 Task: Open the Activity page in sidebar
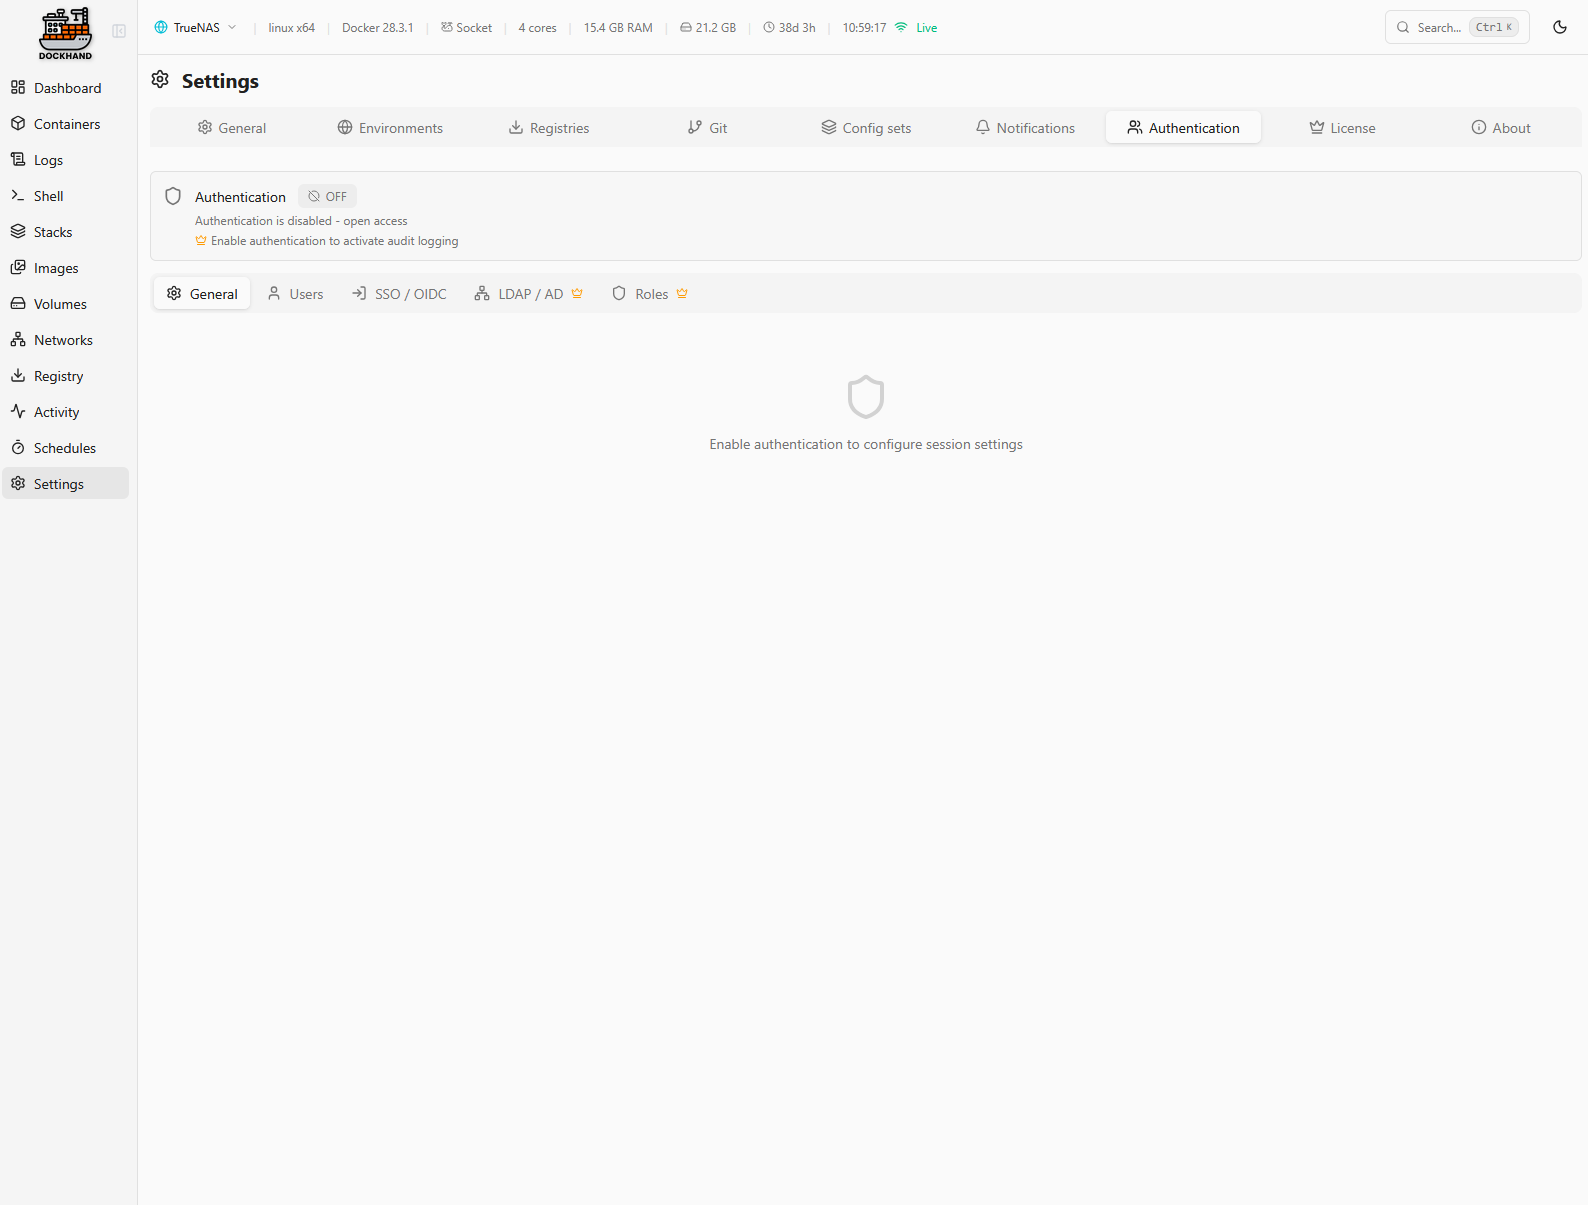pyautogui.click(x=56, y=412)
